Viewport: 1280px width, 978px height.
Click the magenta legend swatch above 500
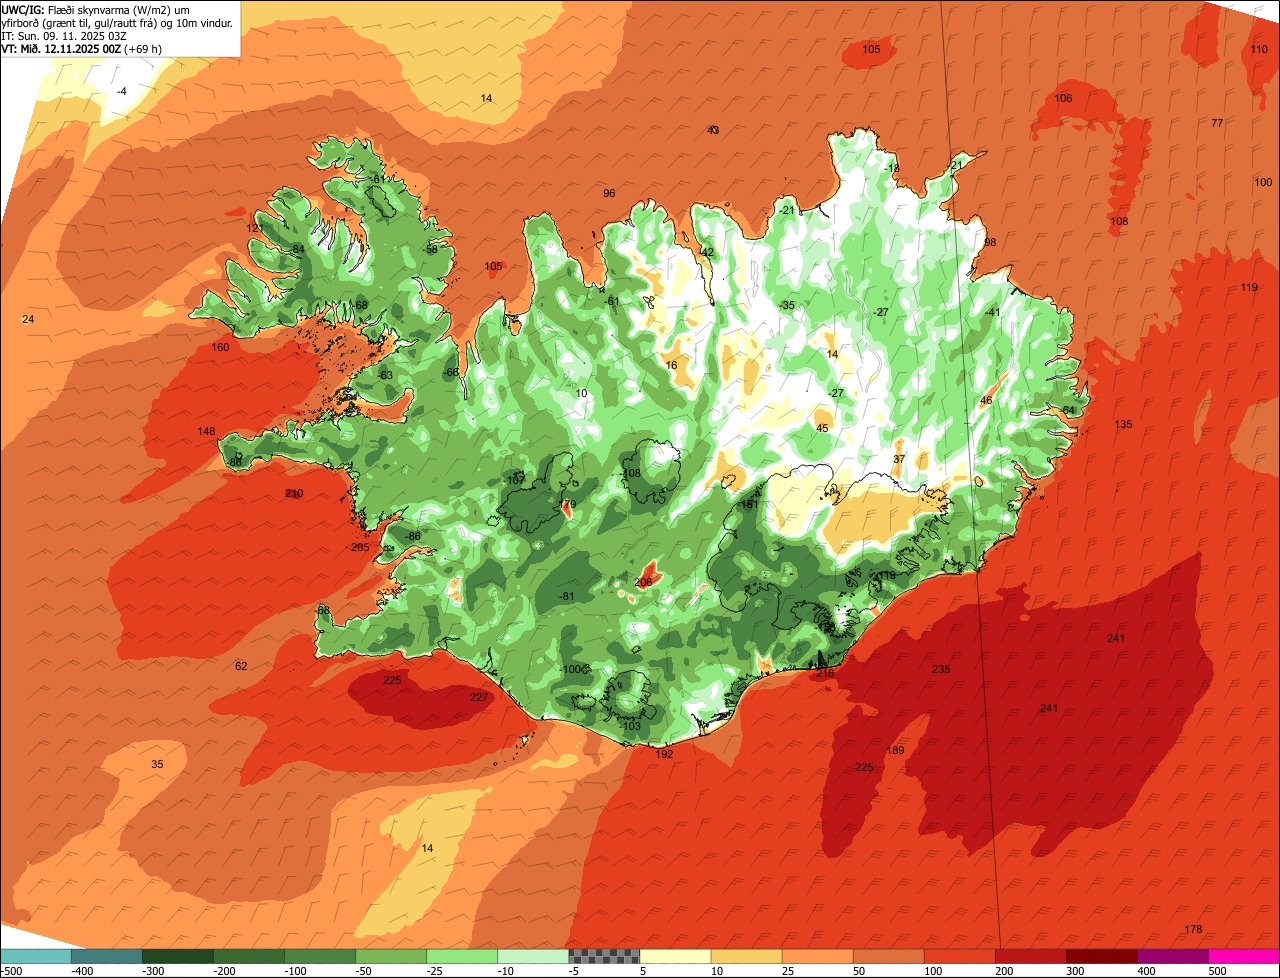[x=1243, y=956]
